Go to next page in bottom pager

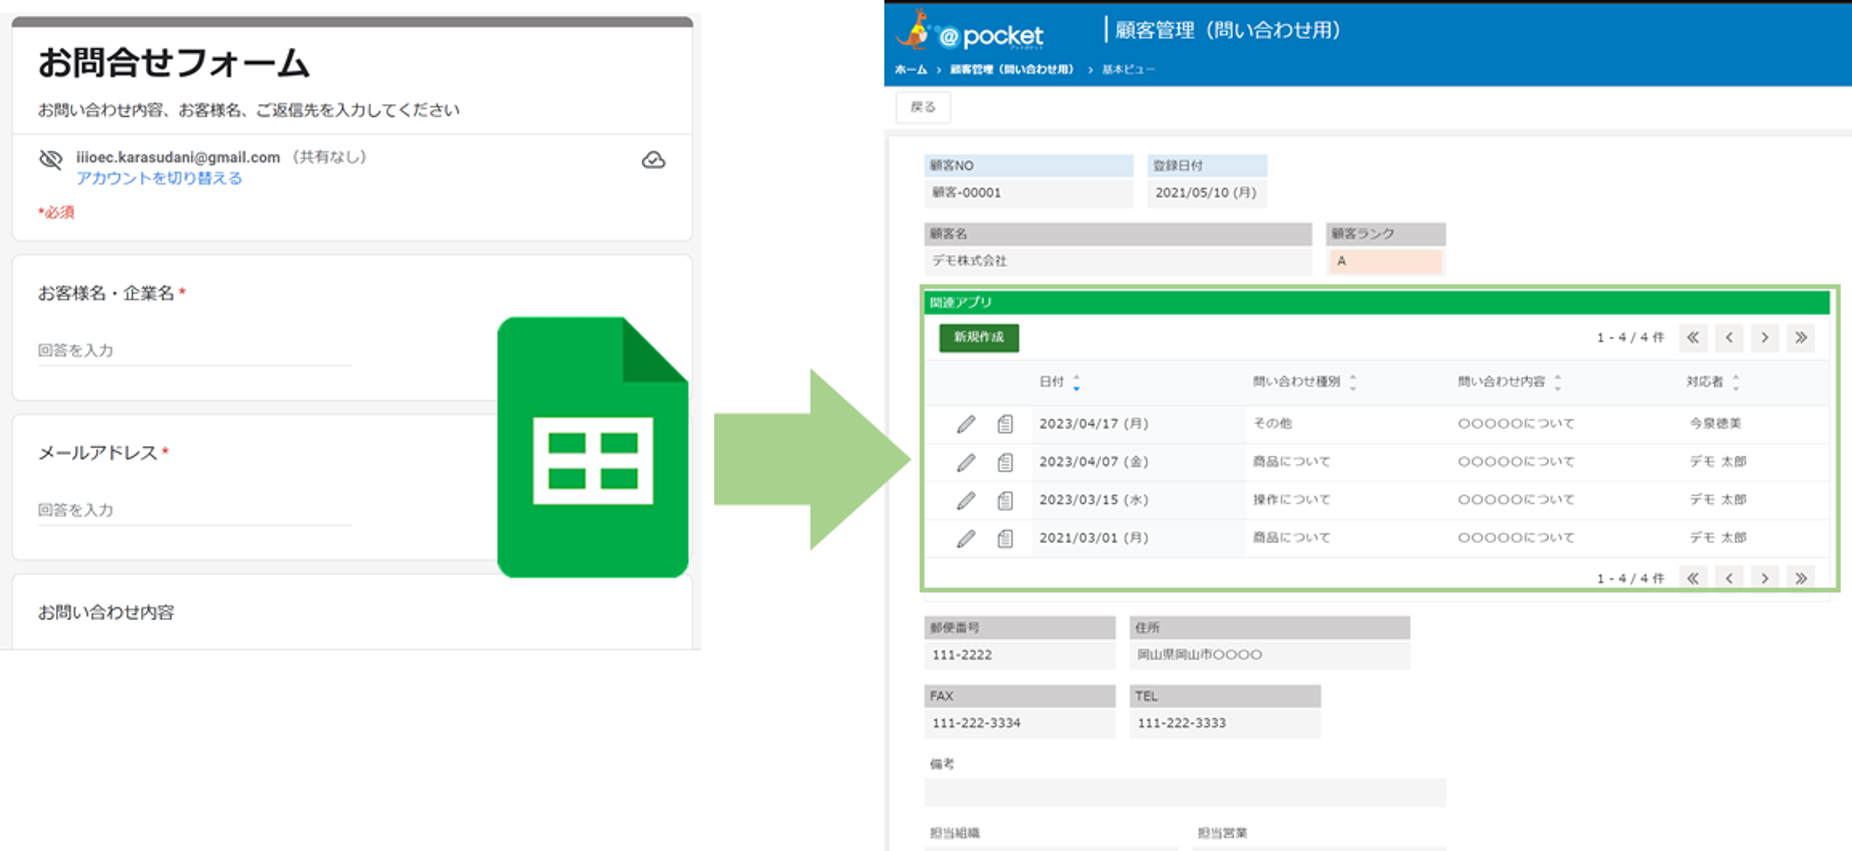click(1765, 577)
